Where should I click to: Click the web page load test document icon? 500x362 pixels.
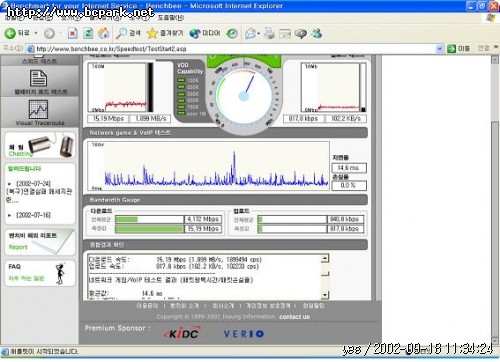coord(39,79)
